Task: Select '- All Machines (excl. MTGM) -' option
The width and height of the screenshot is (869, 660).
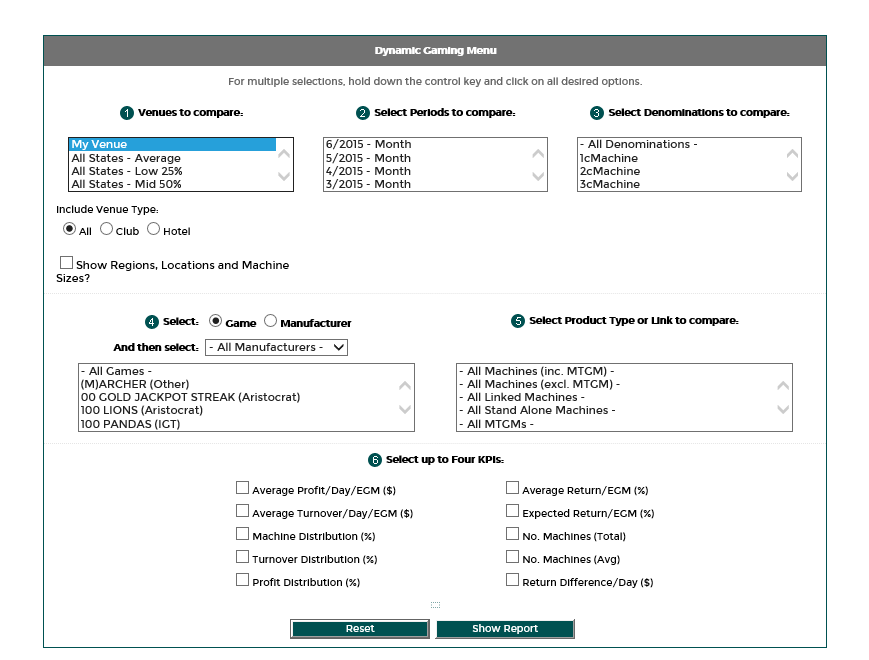Action: pos(616,384)
